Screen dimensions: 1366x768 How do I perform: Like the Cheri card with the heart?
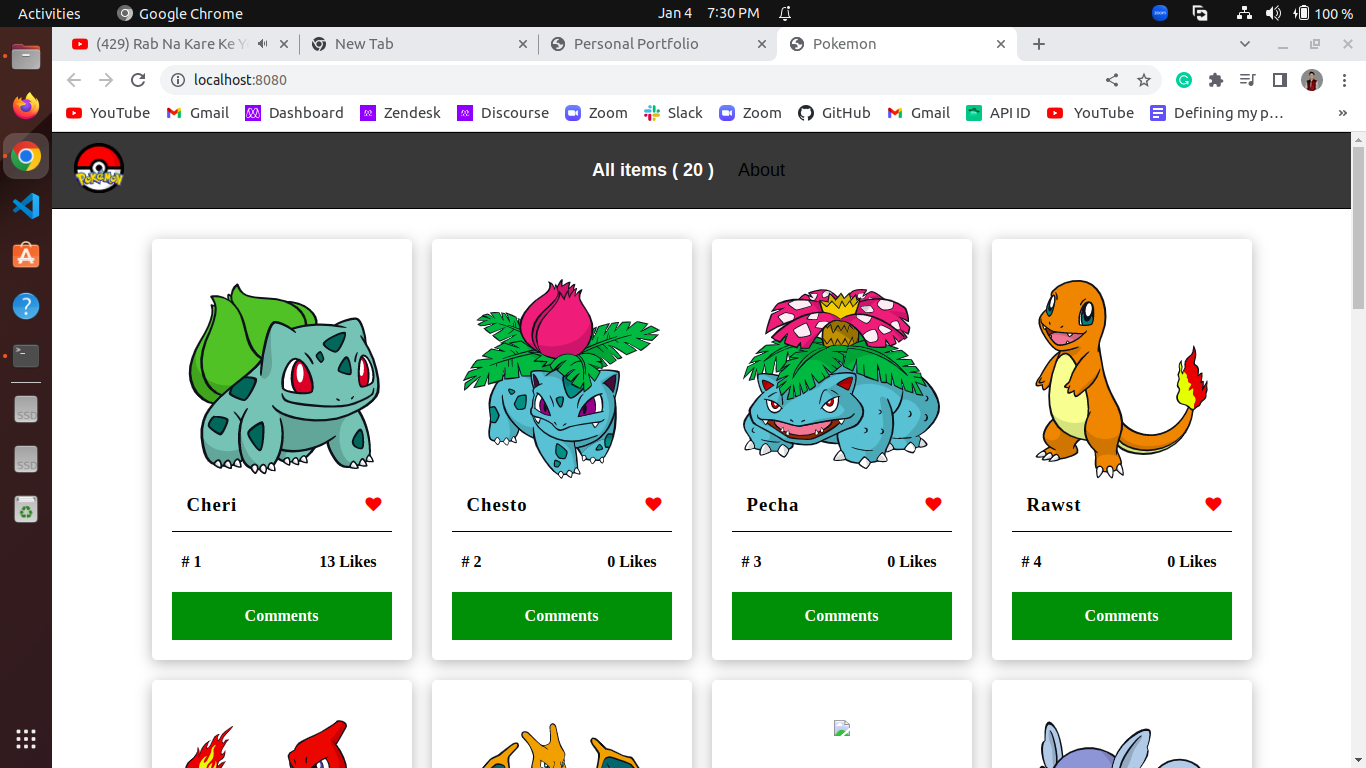[x=373, y=504]
